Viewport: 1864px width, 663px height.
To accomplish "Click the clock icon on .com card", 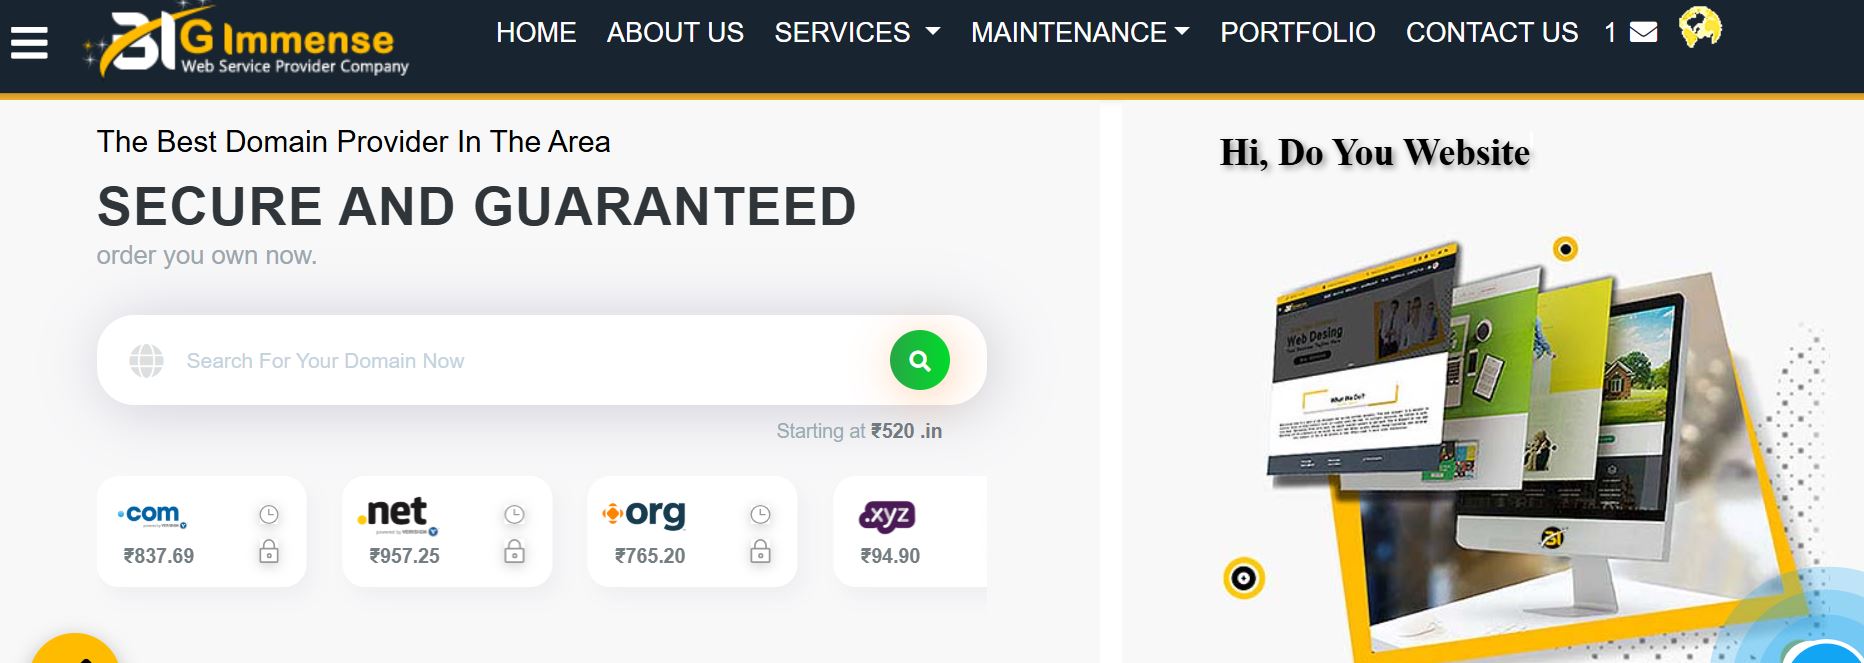I will pos(269,514).
